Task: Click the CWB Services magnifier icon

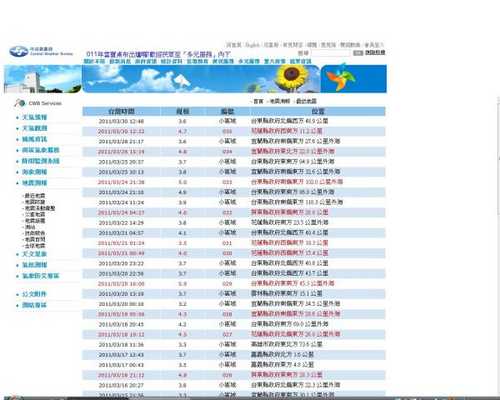Action: [x=19, y=103]
